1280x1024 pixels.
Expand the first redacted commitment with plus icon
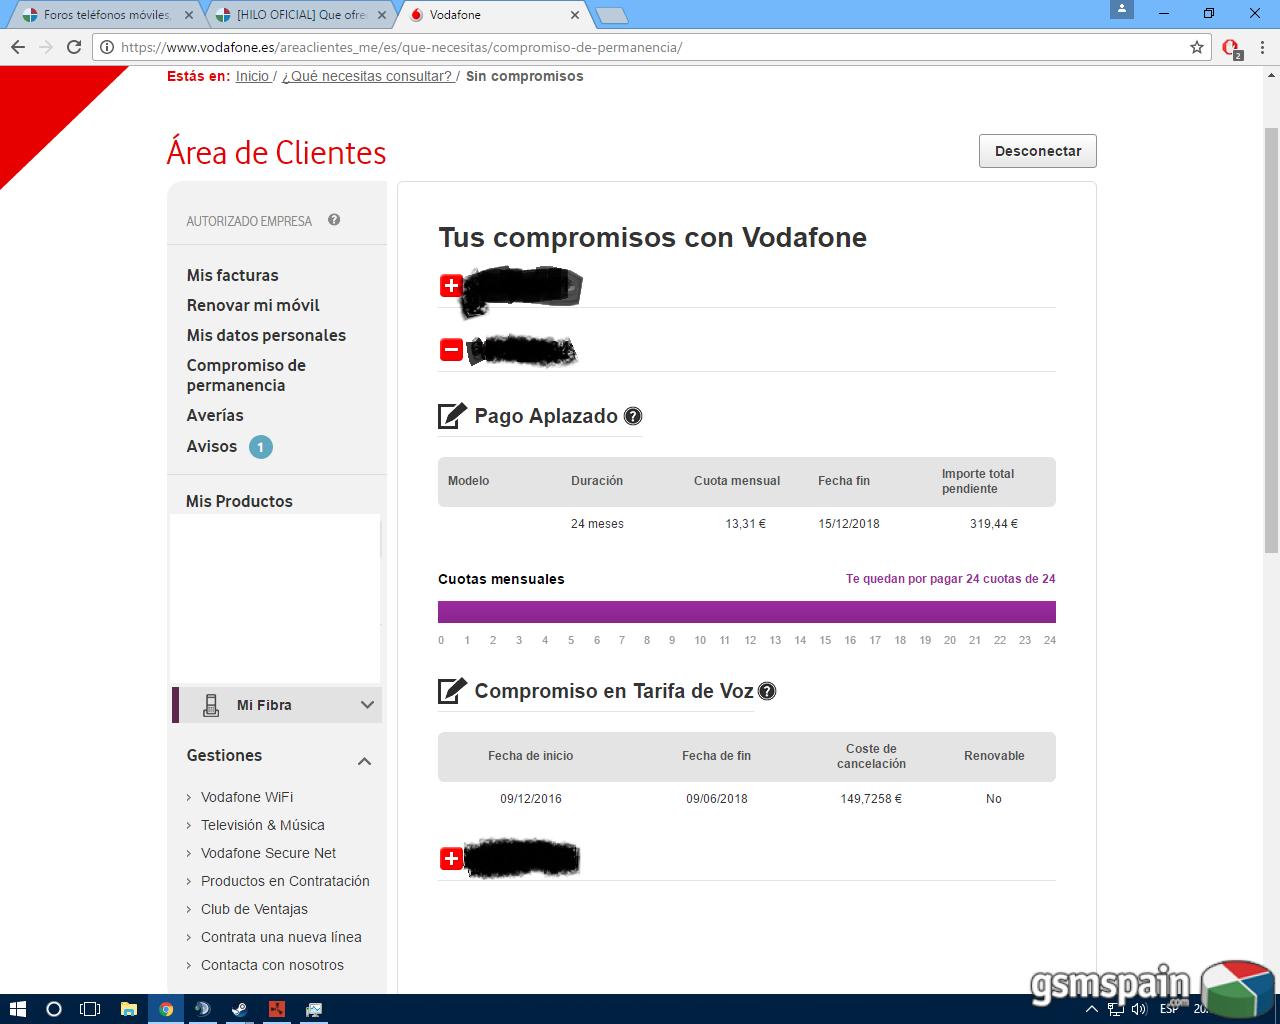(x=451, y=286)
